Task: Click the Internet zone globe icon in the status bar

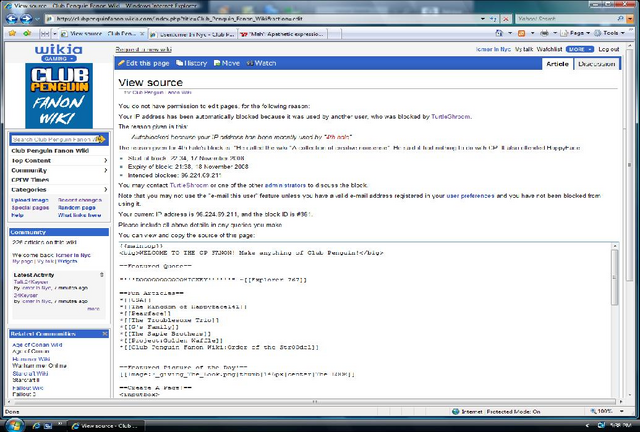Action: pyautogui.click(x=456, y=412)
